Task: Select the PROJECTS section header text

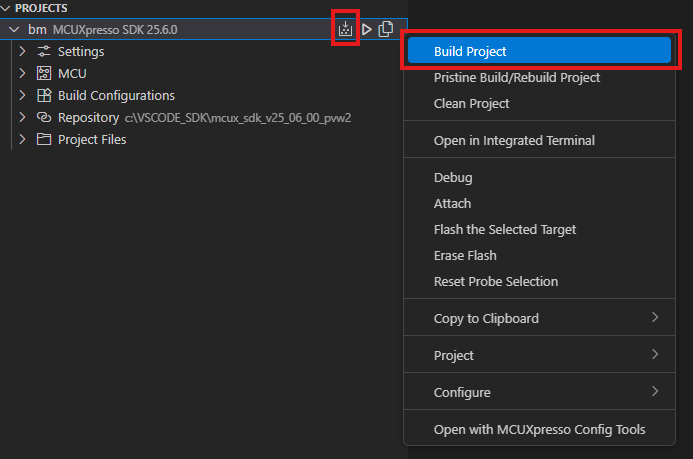Action: (41, 8)
